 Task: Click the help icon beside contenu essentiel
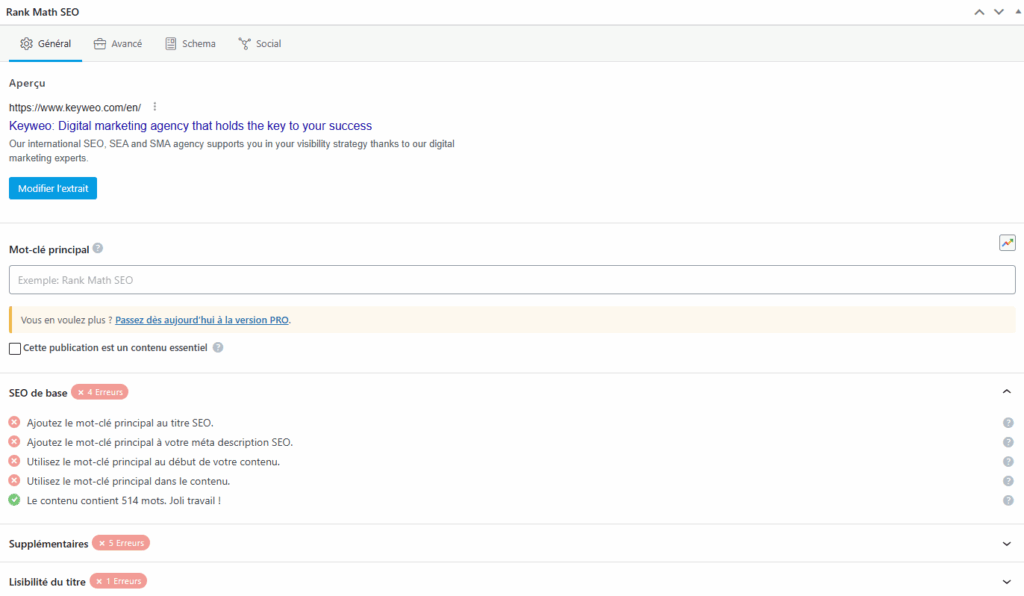[216, 347]
